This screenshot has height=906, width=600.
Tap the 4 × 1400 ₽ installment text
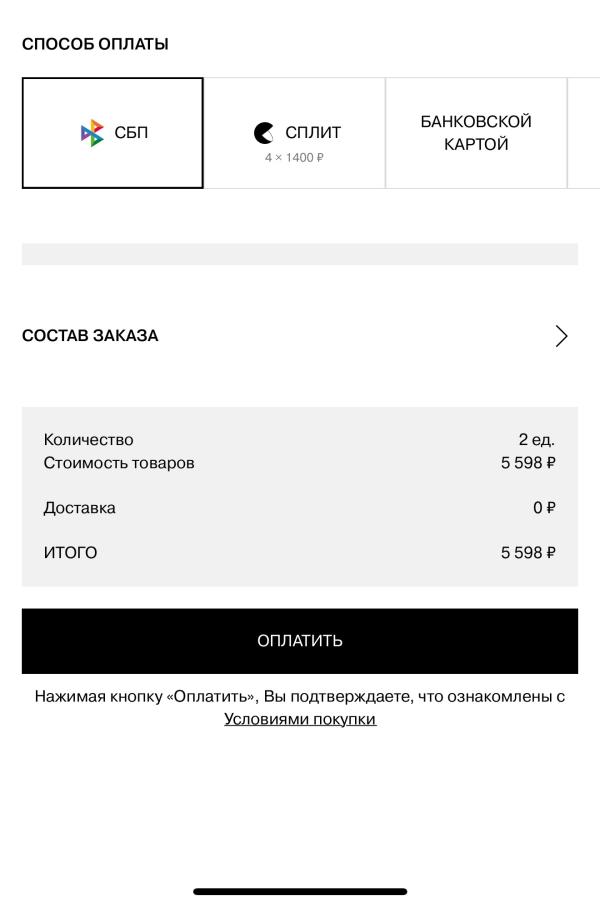click(x=294, y=158)
